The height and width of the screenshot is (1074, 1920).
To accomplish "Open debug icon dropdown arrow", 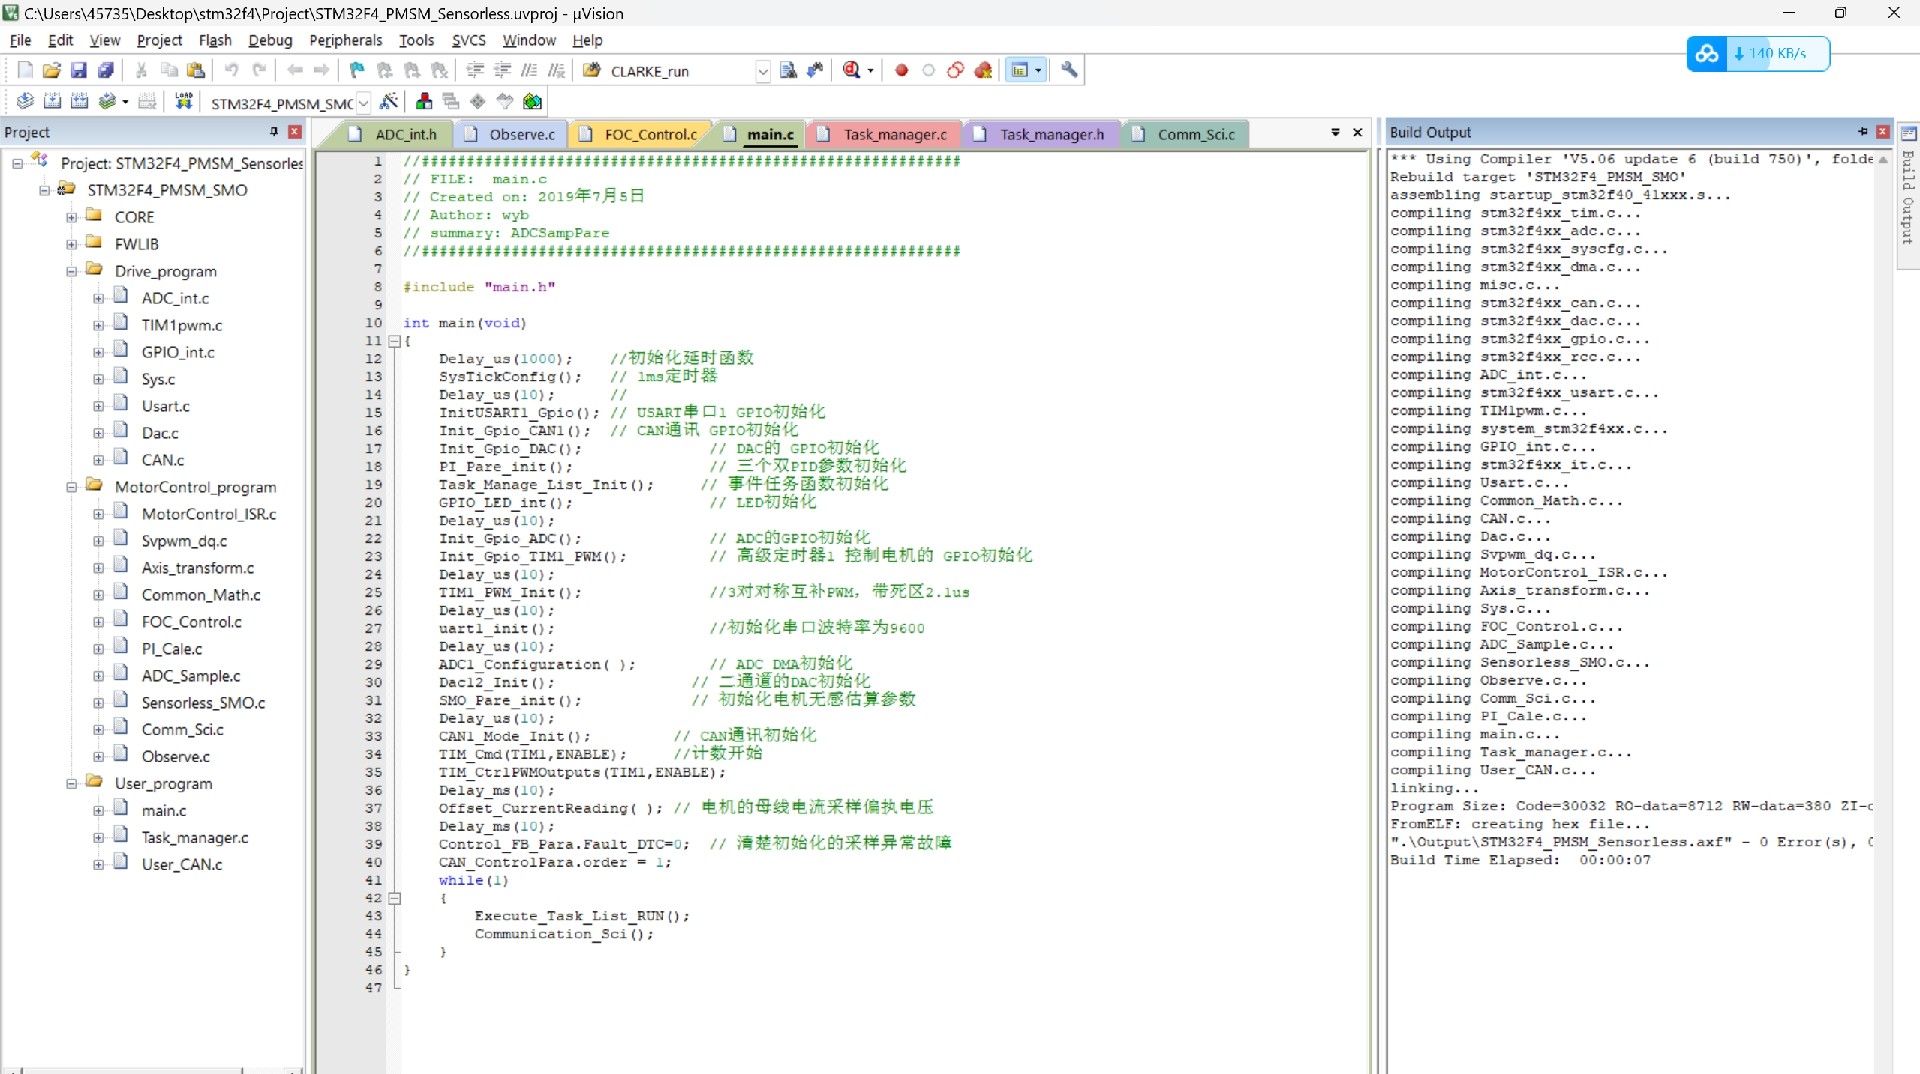I will point(870,71).
